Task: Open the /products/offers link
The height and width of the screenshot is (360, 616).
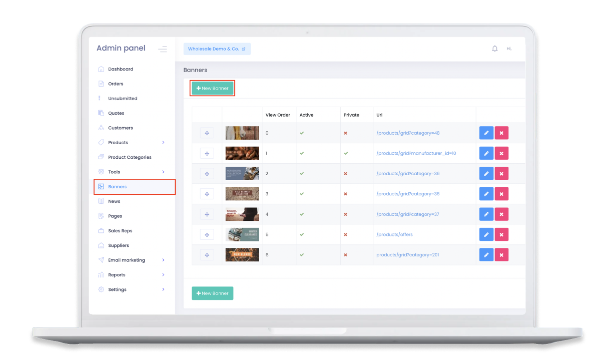Action: [x=394, y=235]
